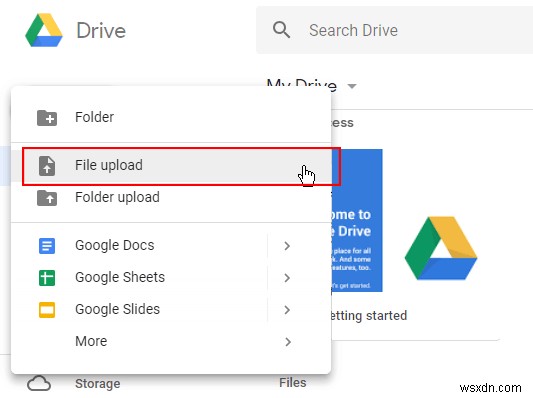Image resolution: width=533 pixels, height=398 pixels.
Task: Click into the Search Drive field
Action: tap(394, 30)
